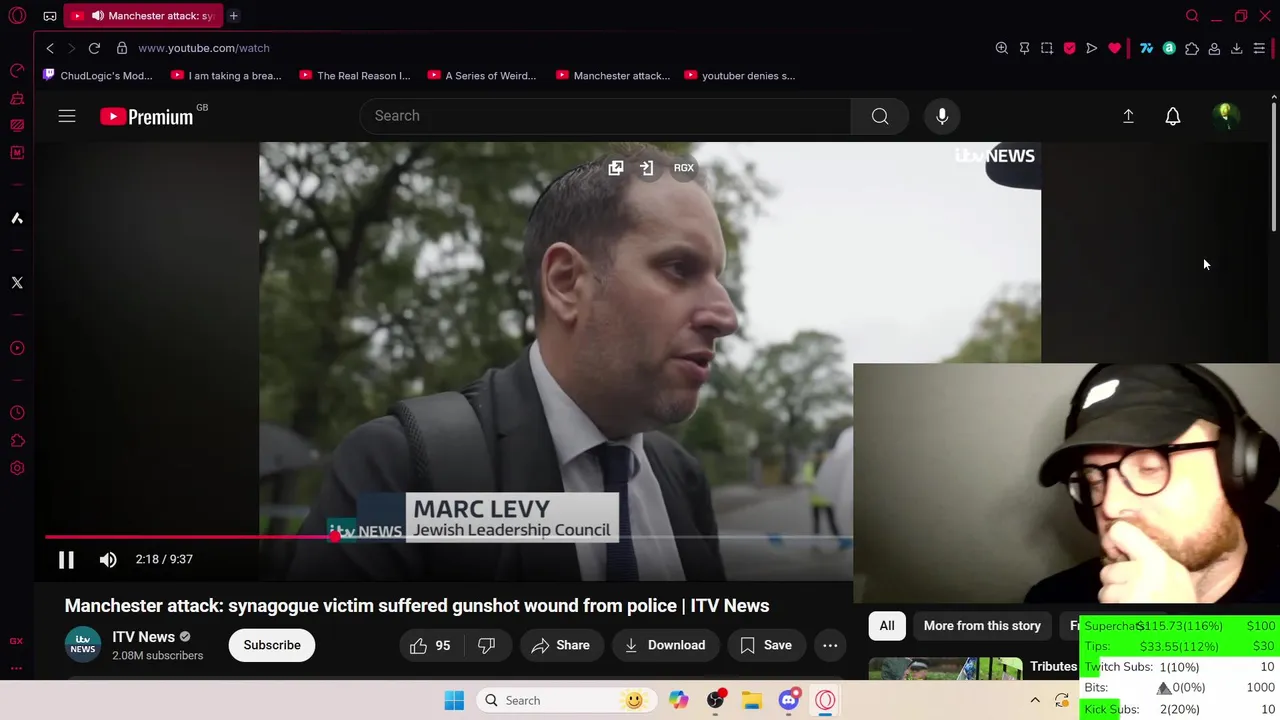Open a new browser tab

click(x=233, y=16)
